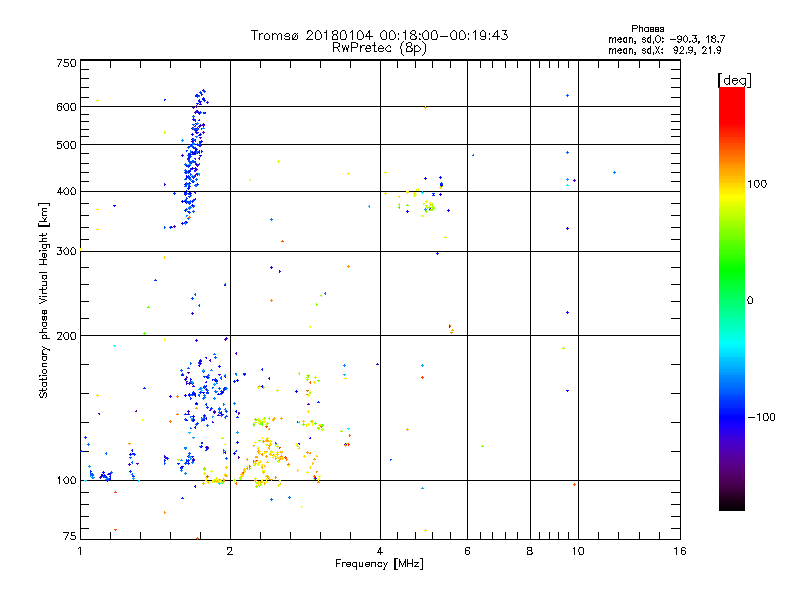Click the '[deg]' colorbar label
Viewport: 800px width, 600px height.
(x=734, y=80)
